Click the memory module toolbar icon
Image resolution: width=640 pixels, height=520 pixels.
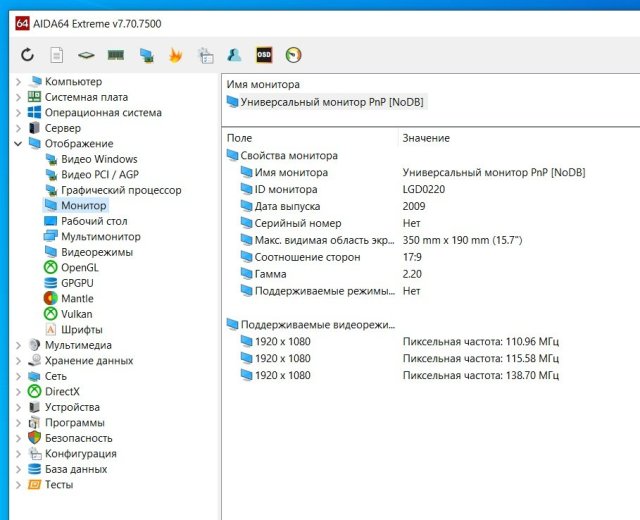(x=116, y=55)
